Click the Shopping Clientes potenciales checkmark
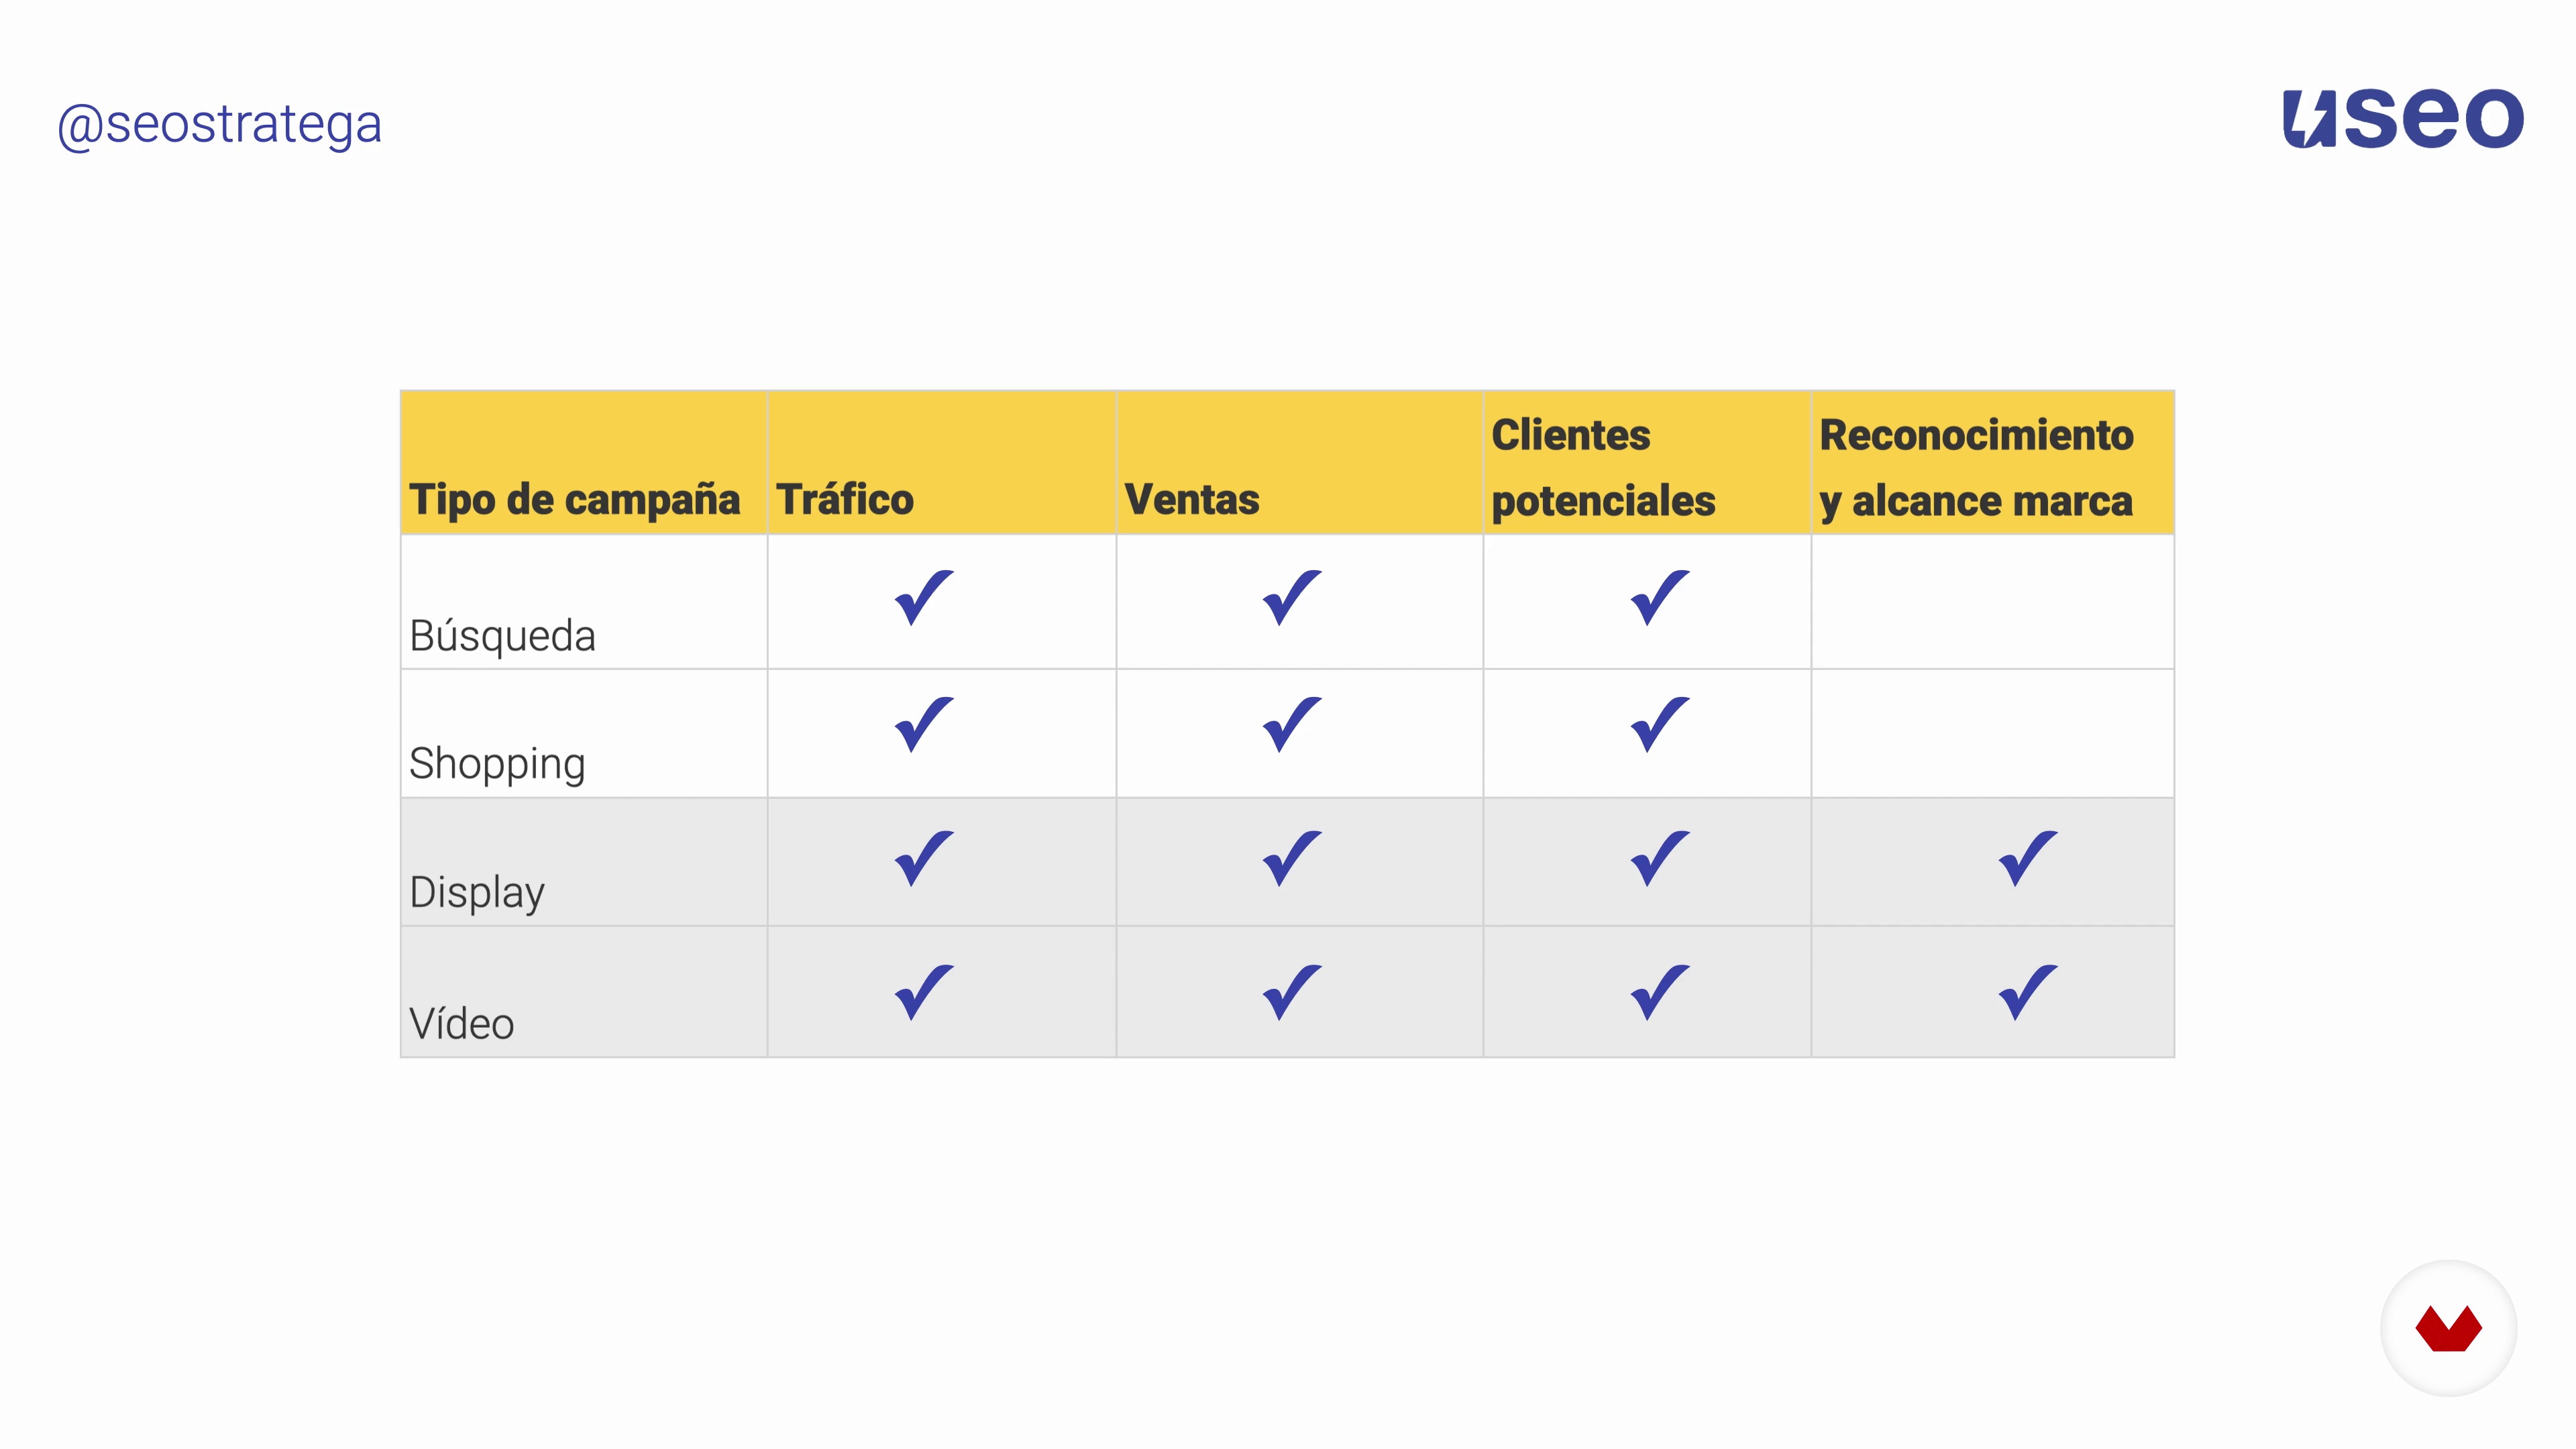The image size is (2576, 1449). click(1660, 724)
